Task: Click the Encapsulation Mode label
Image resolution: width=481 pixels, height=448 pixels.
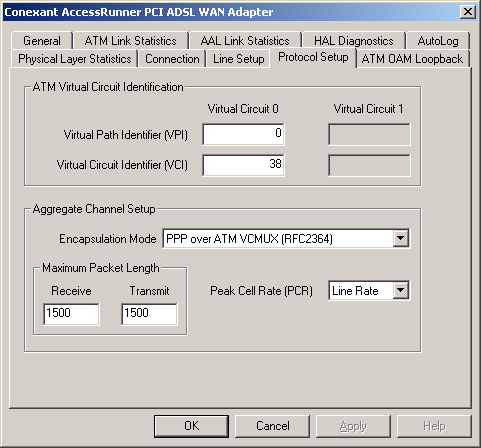Action: (x=108, y=239)
